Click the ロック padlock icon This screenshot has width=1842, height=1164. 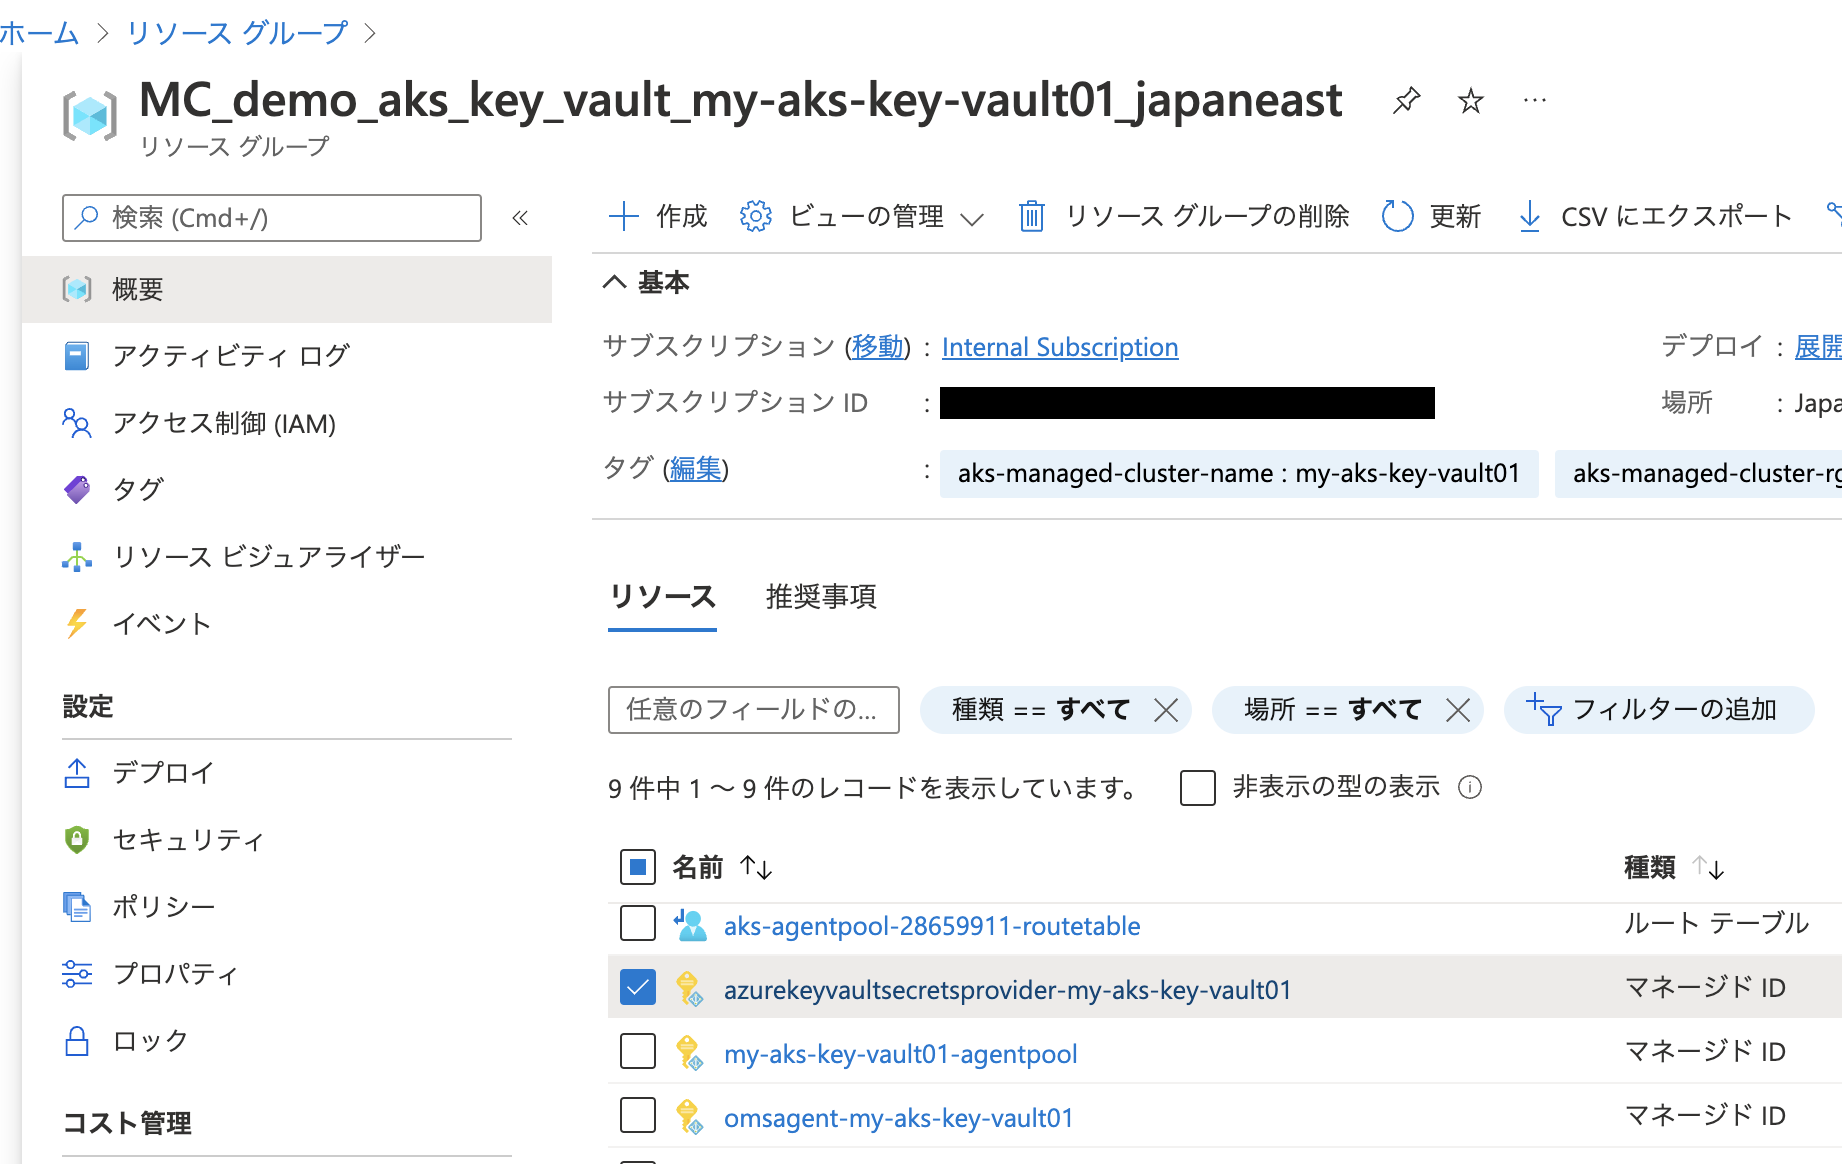click(x=77, y=1041)
